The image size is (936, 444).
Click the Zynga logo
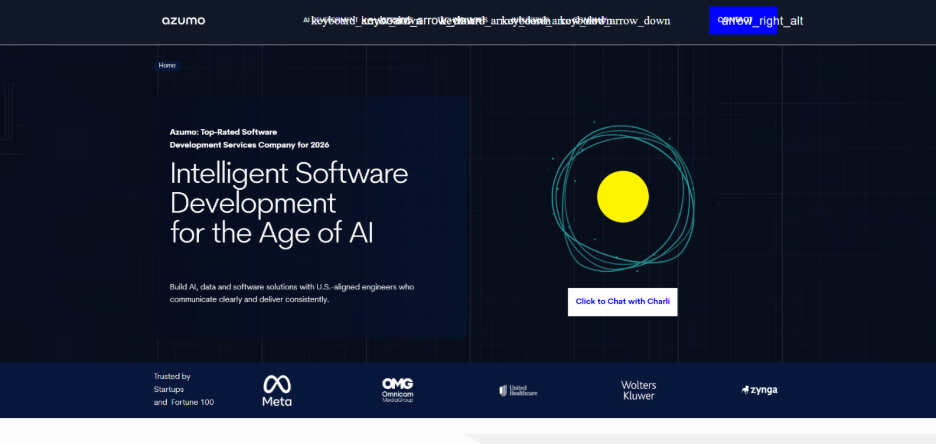pyautogui.click(x=759, y=390)
